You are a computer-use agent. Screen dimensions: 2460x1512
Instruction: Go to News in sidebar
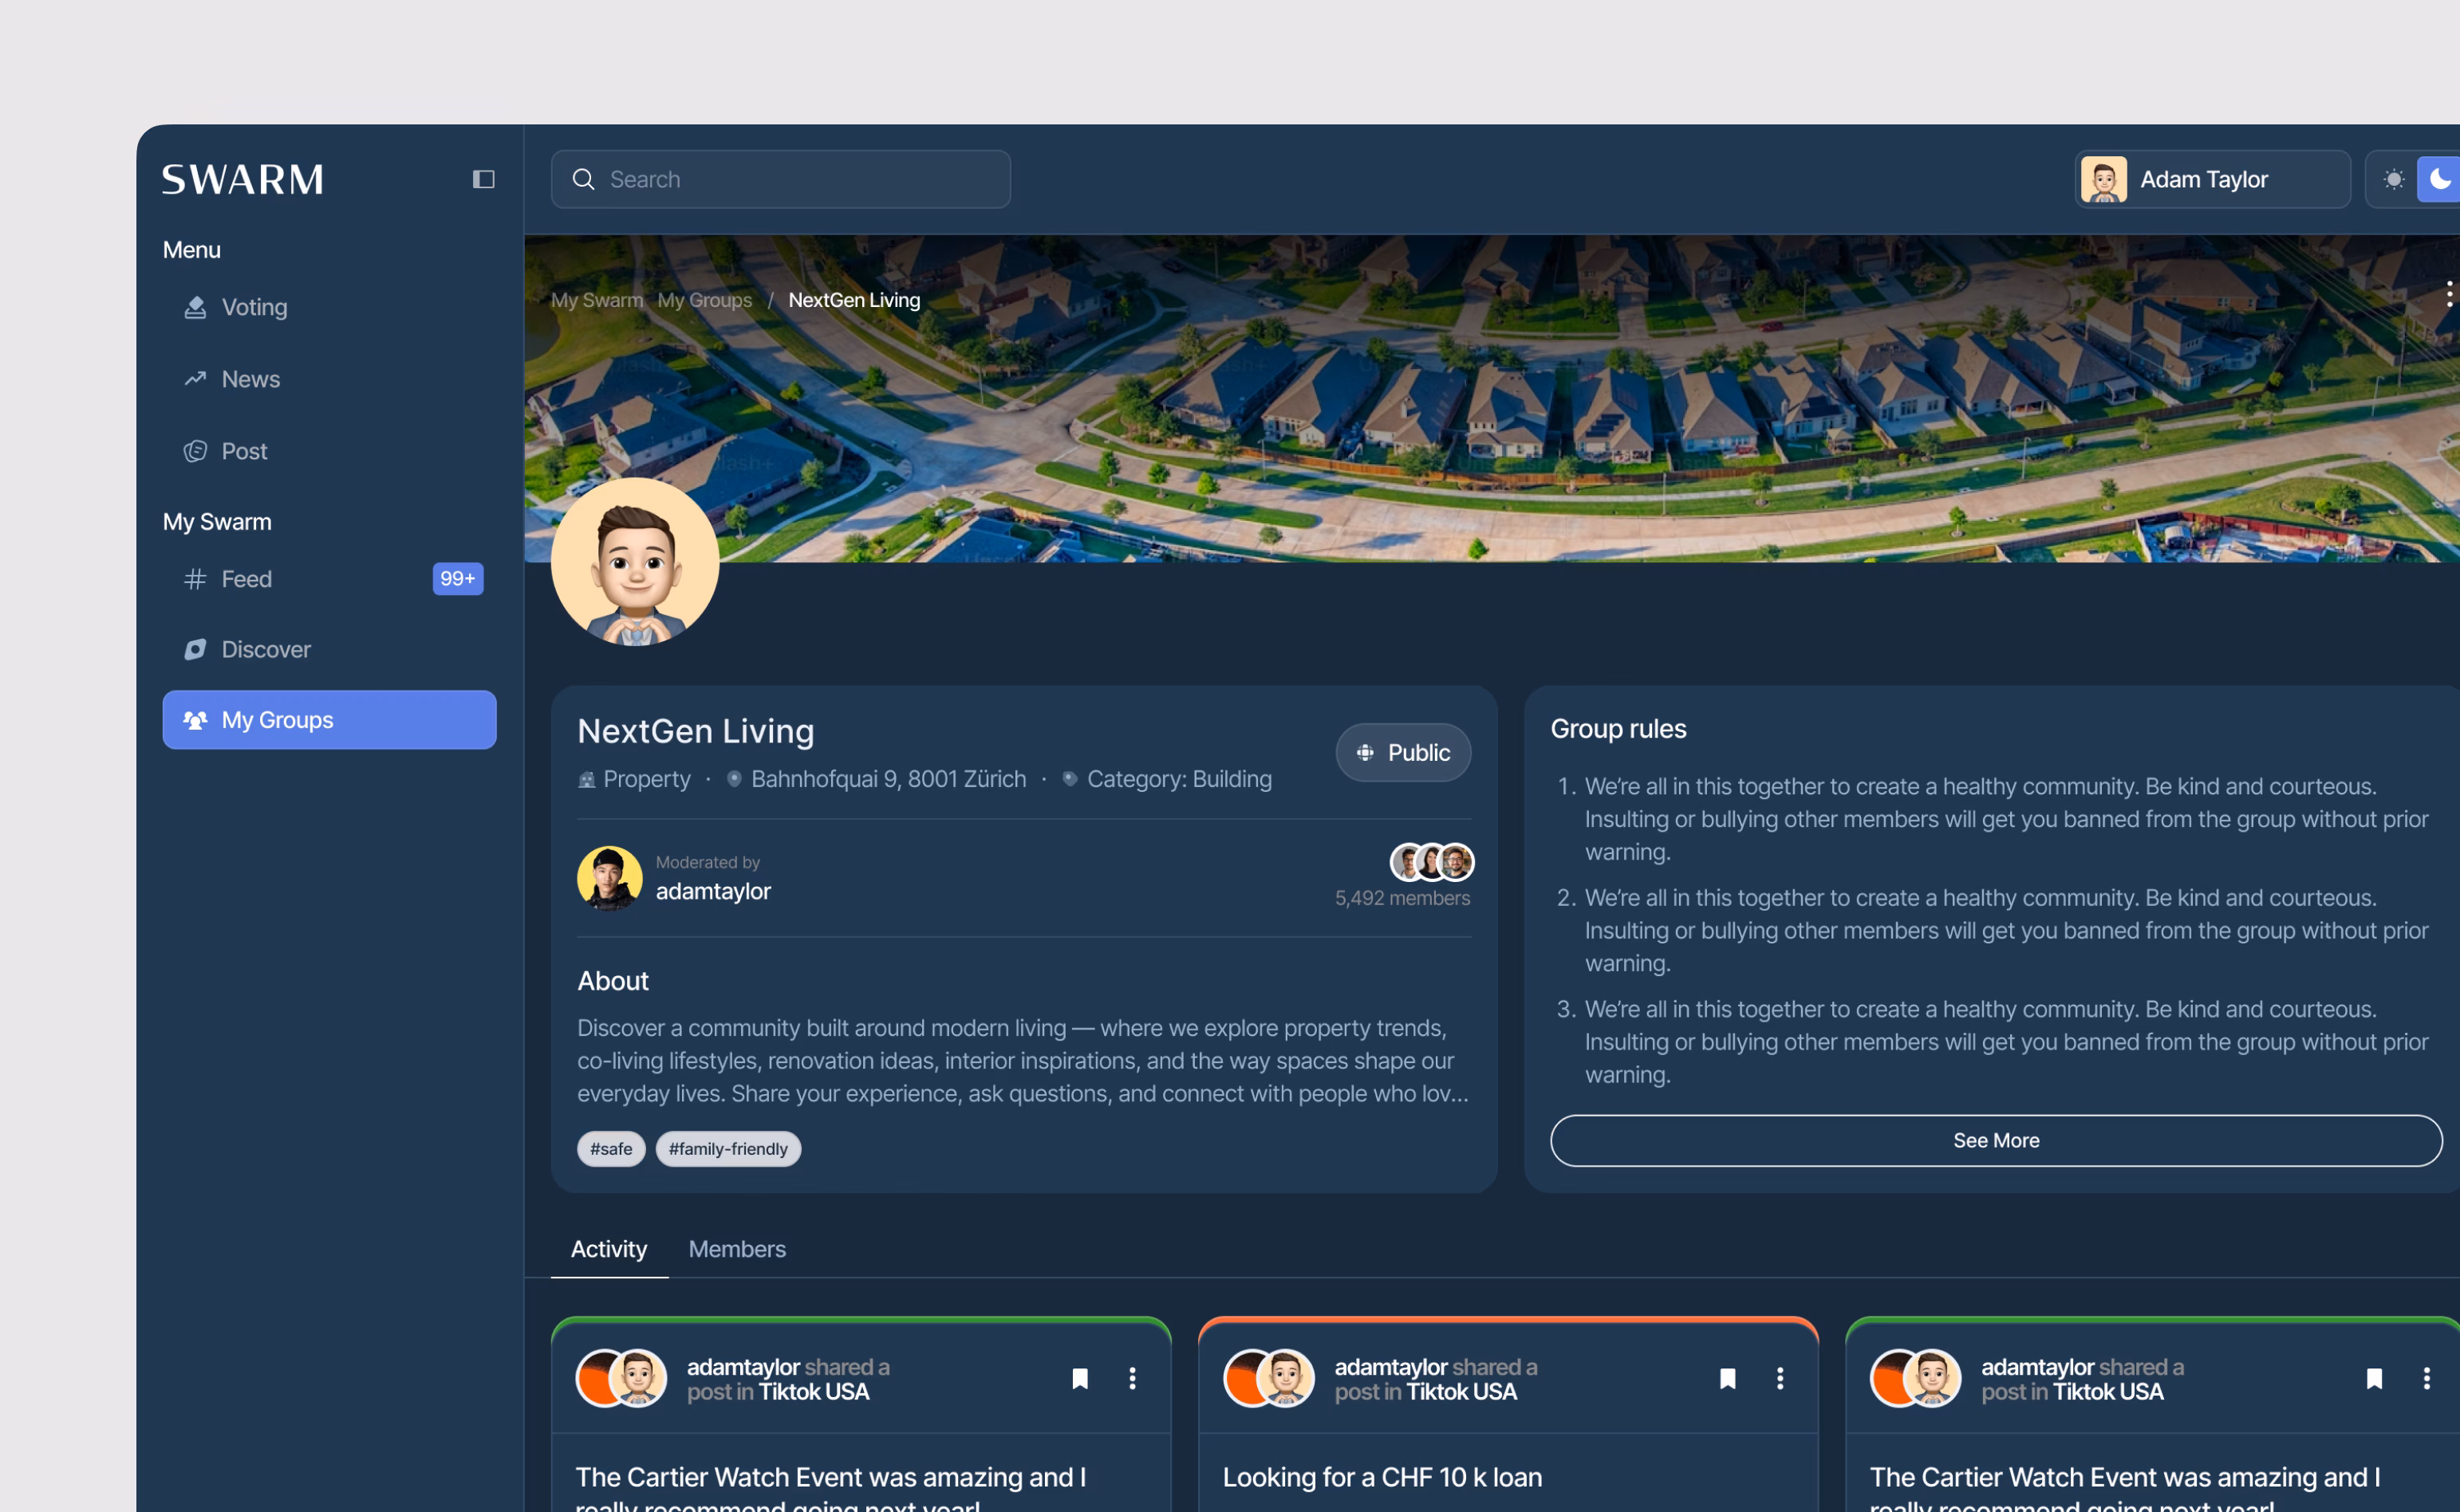(329, 379)
